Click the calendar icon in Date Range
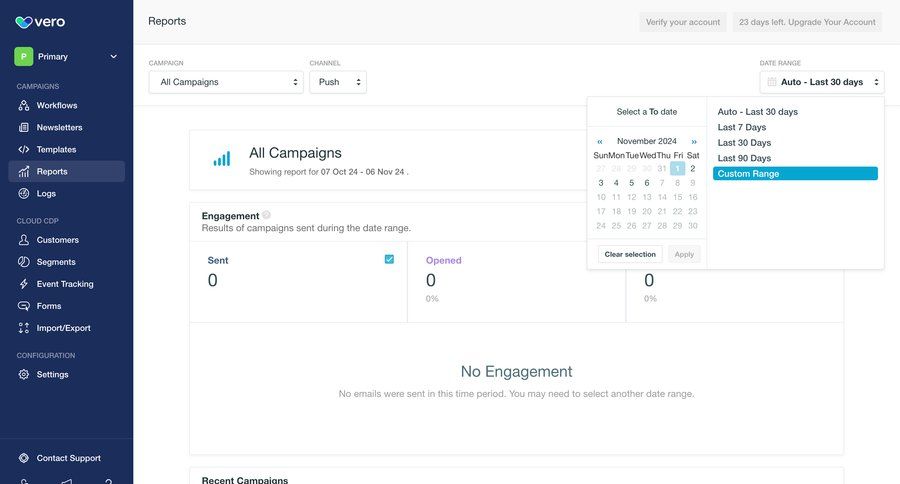The image size is (900, 484). pos(772,82)
